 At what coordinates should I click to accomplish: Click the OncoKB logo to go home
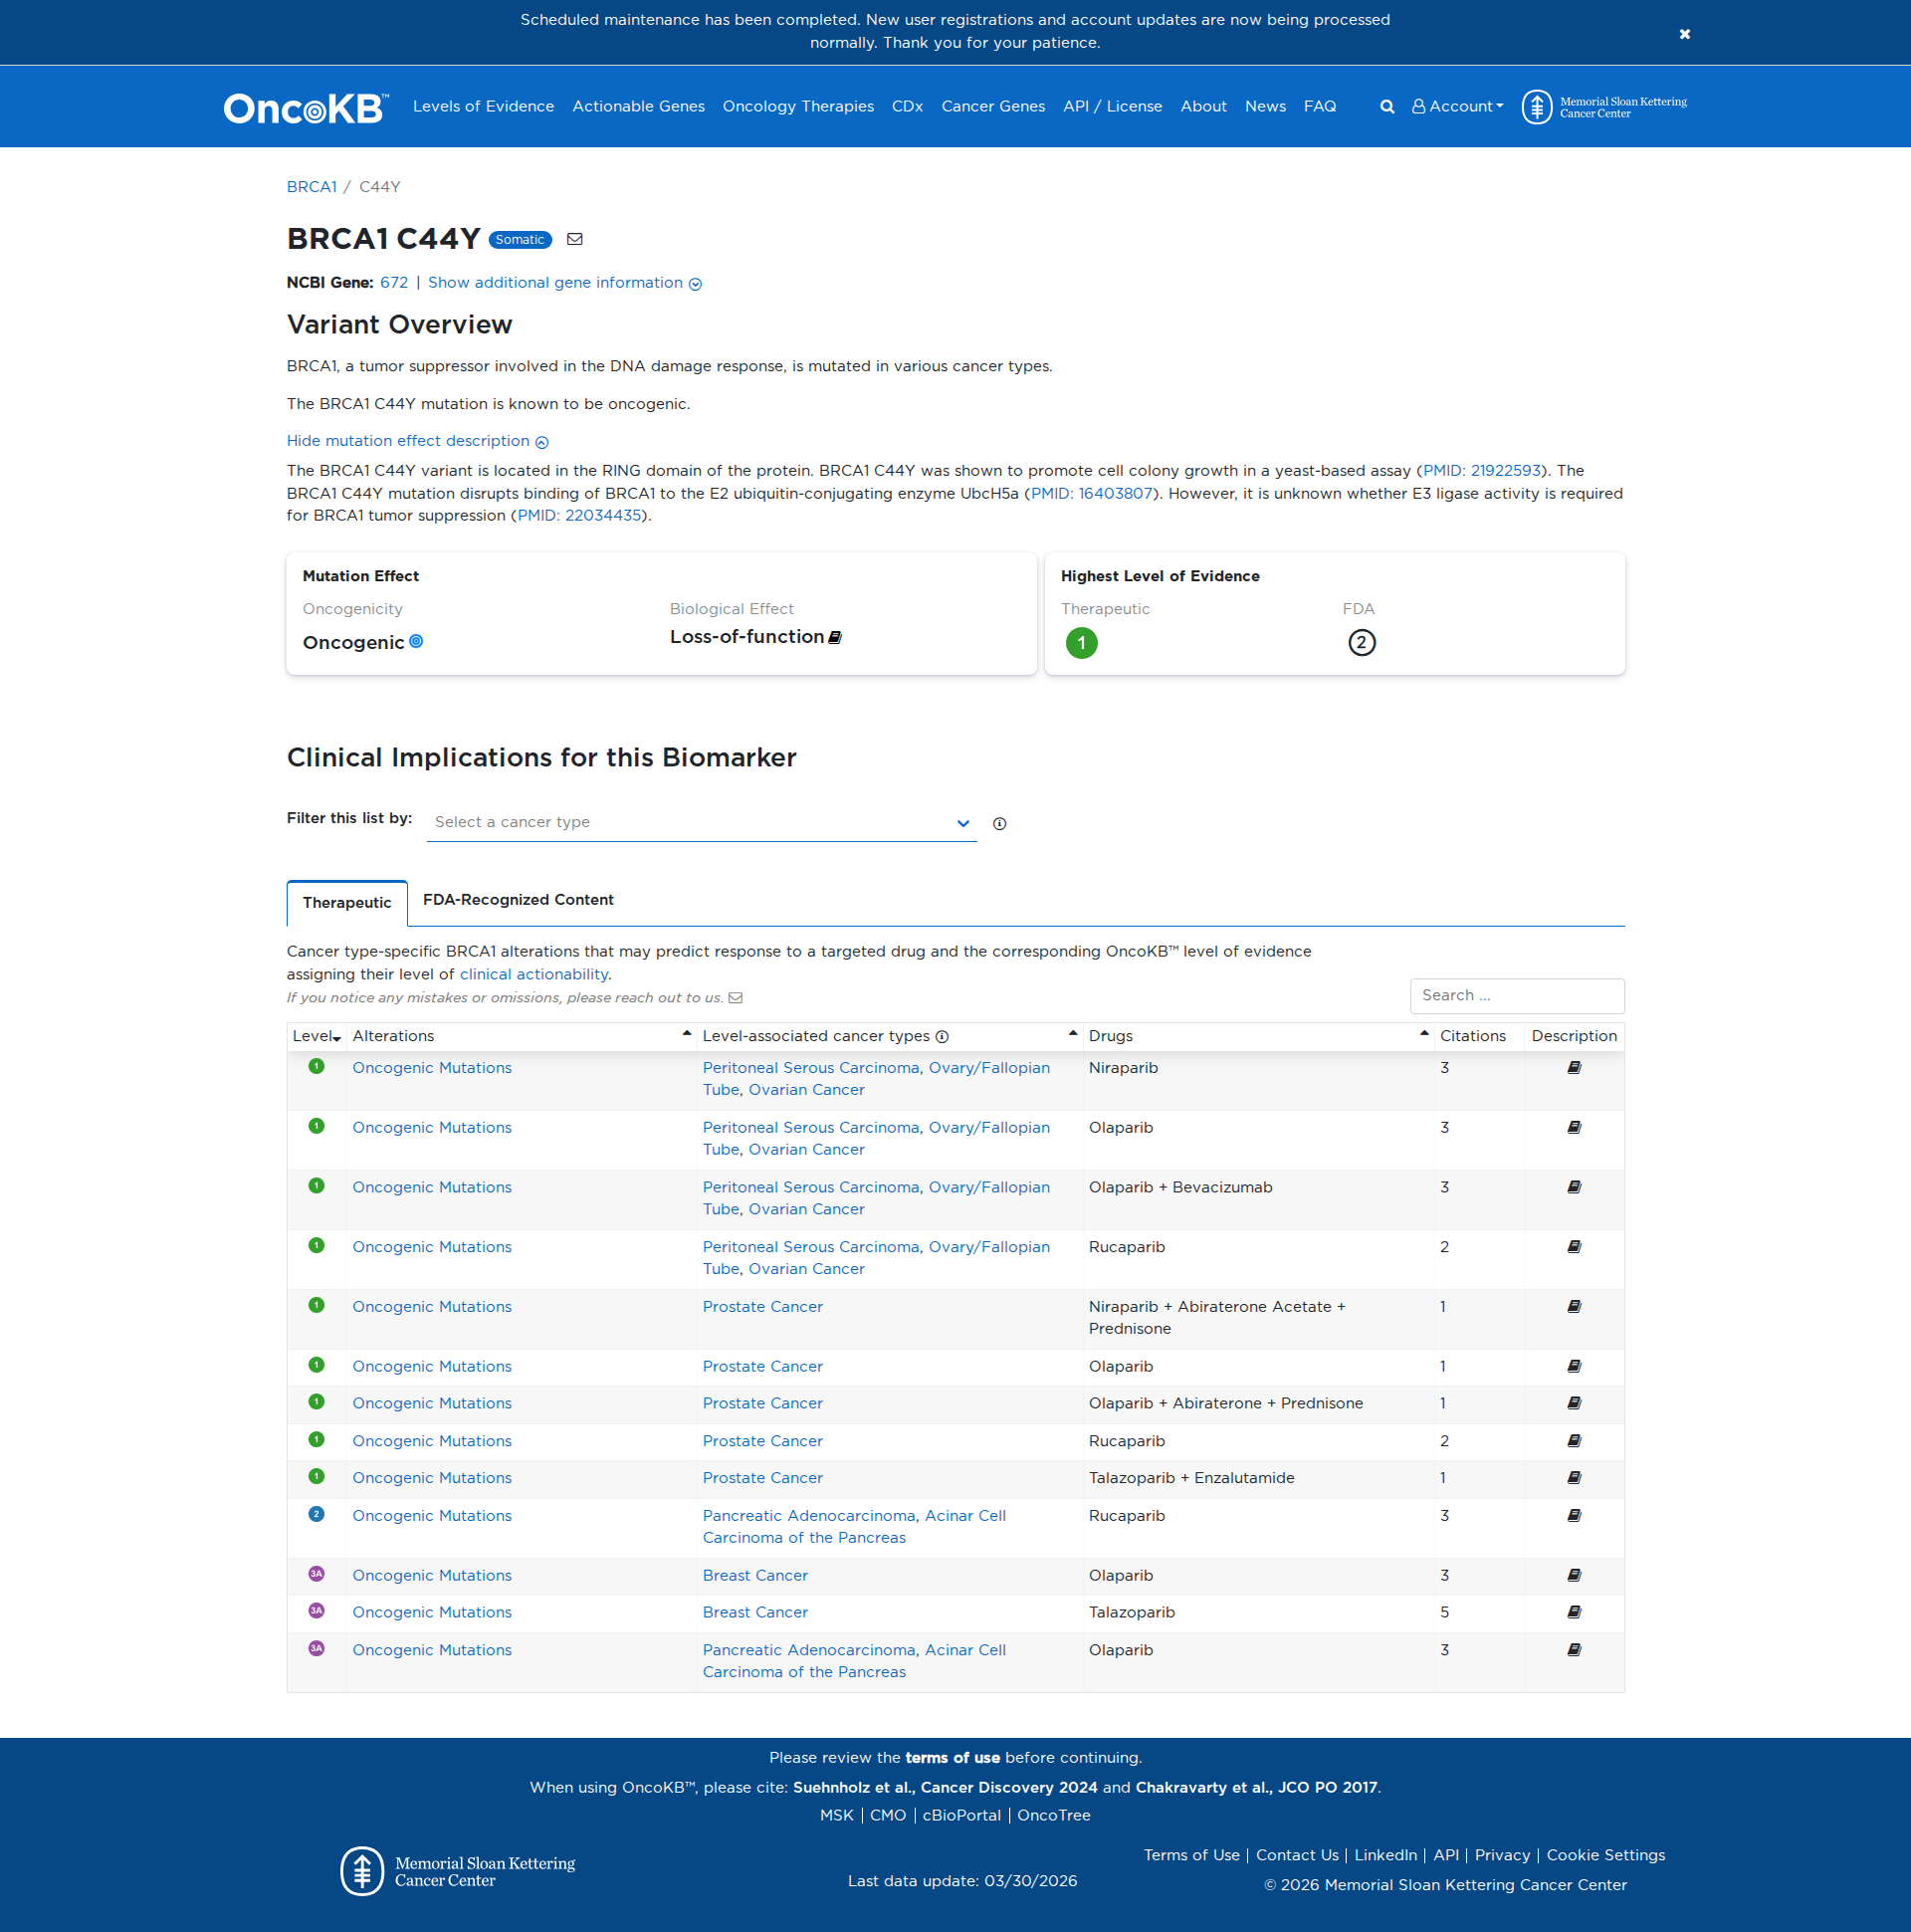[303, 107]
